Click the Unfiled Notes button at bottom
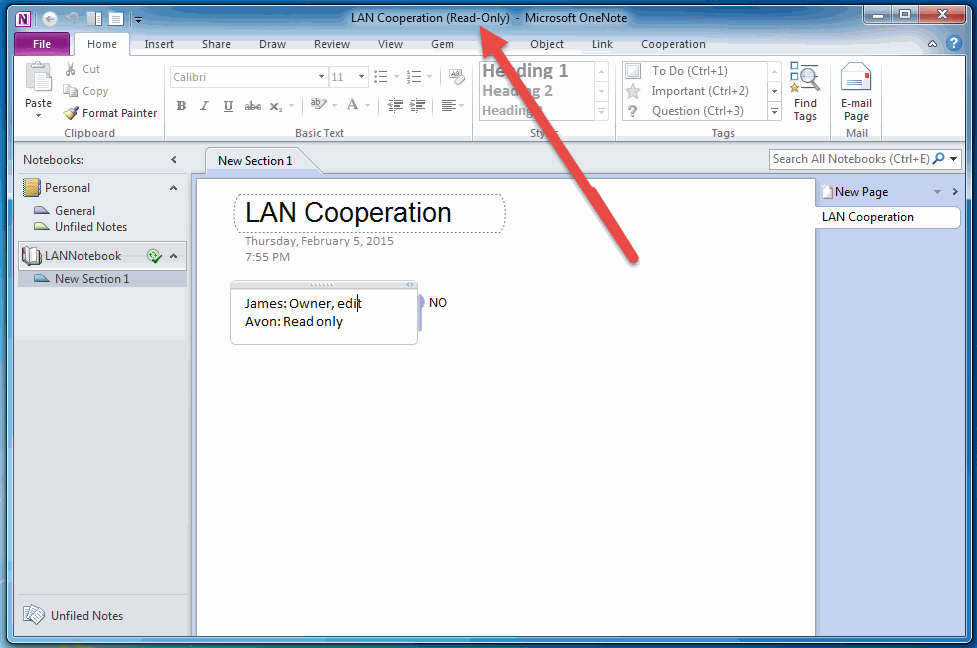Viewport: 977px width, 648px height. [x=74, y=616]
